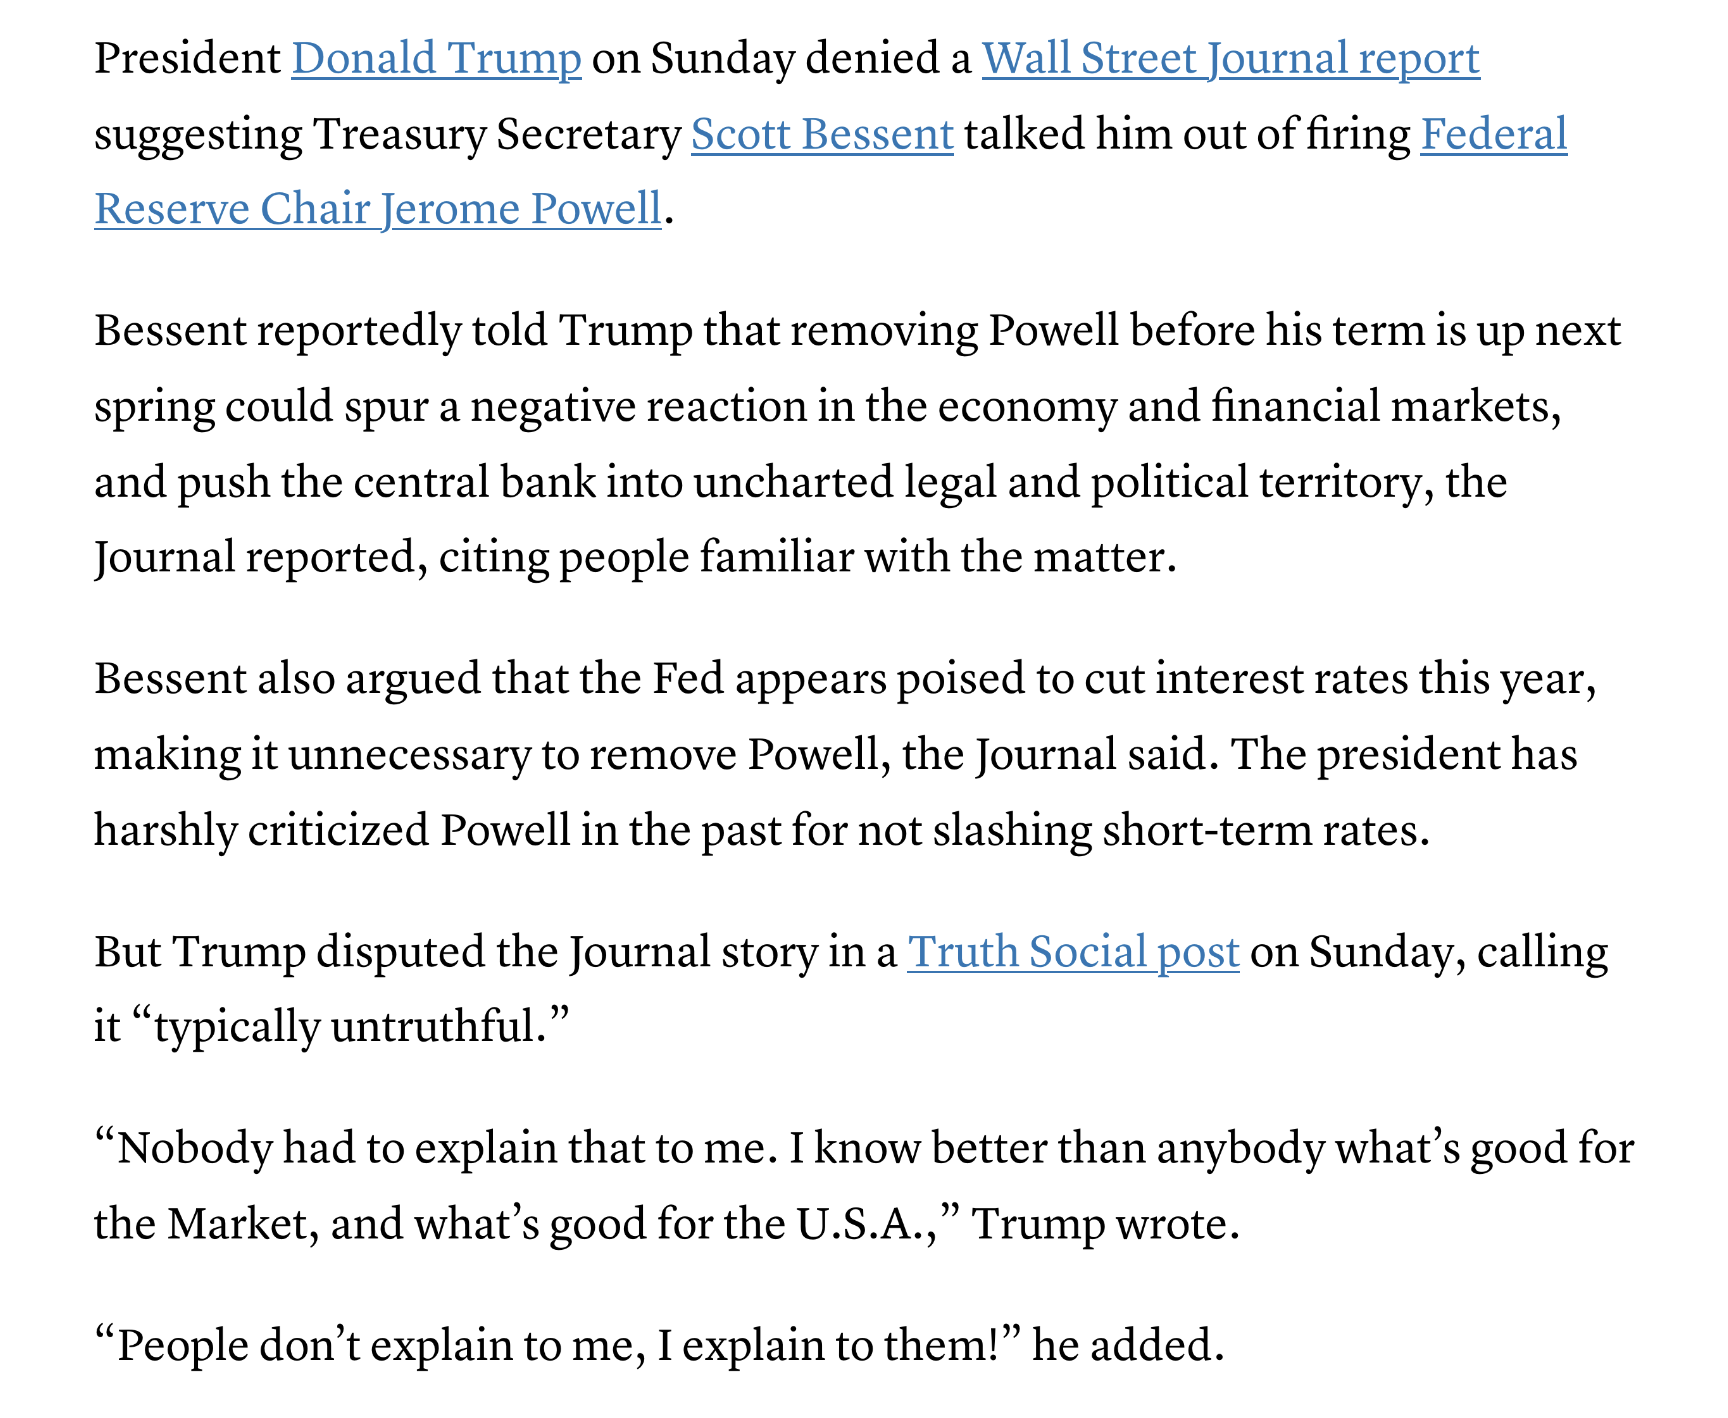The height and width of the screenshot is (1418, 1728).
Task: Click the phrase 'slashing short-term rates'
Action: (1181, 830)
